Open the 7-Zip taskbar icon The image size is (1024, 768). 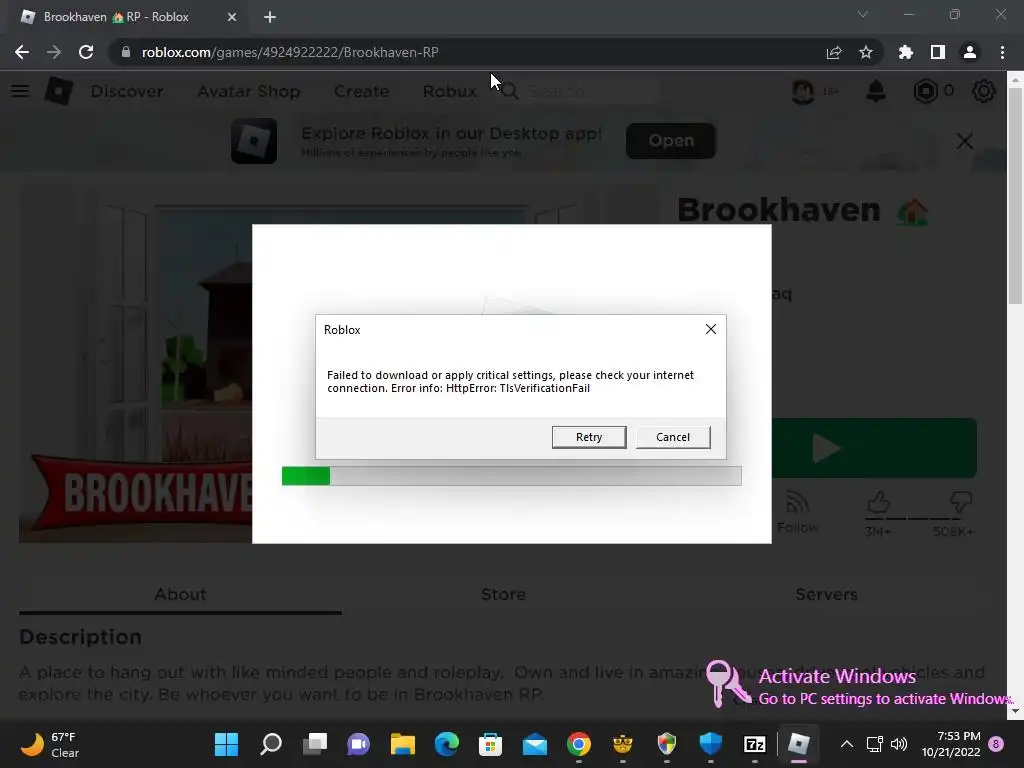tap(754, 744)
